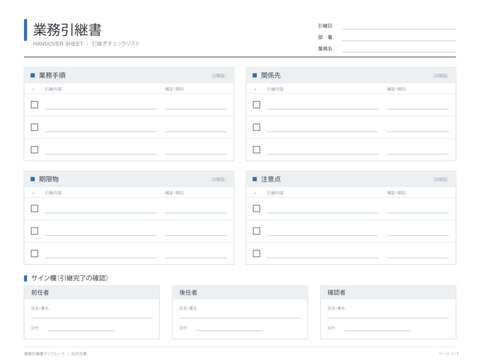Check the second row box in 関係先
The image size is (480, 360).
coord(256,127)
